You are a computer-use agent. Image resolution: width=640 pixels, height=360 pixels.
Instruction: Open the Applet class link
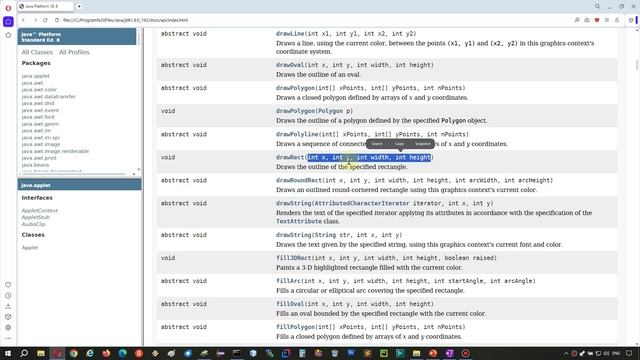tap(30, 248)
